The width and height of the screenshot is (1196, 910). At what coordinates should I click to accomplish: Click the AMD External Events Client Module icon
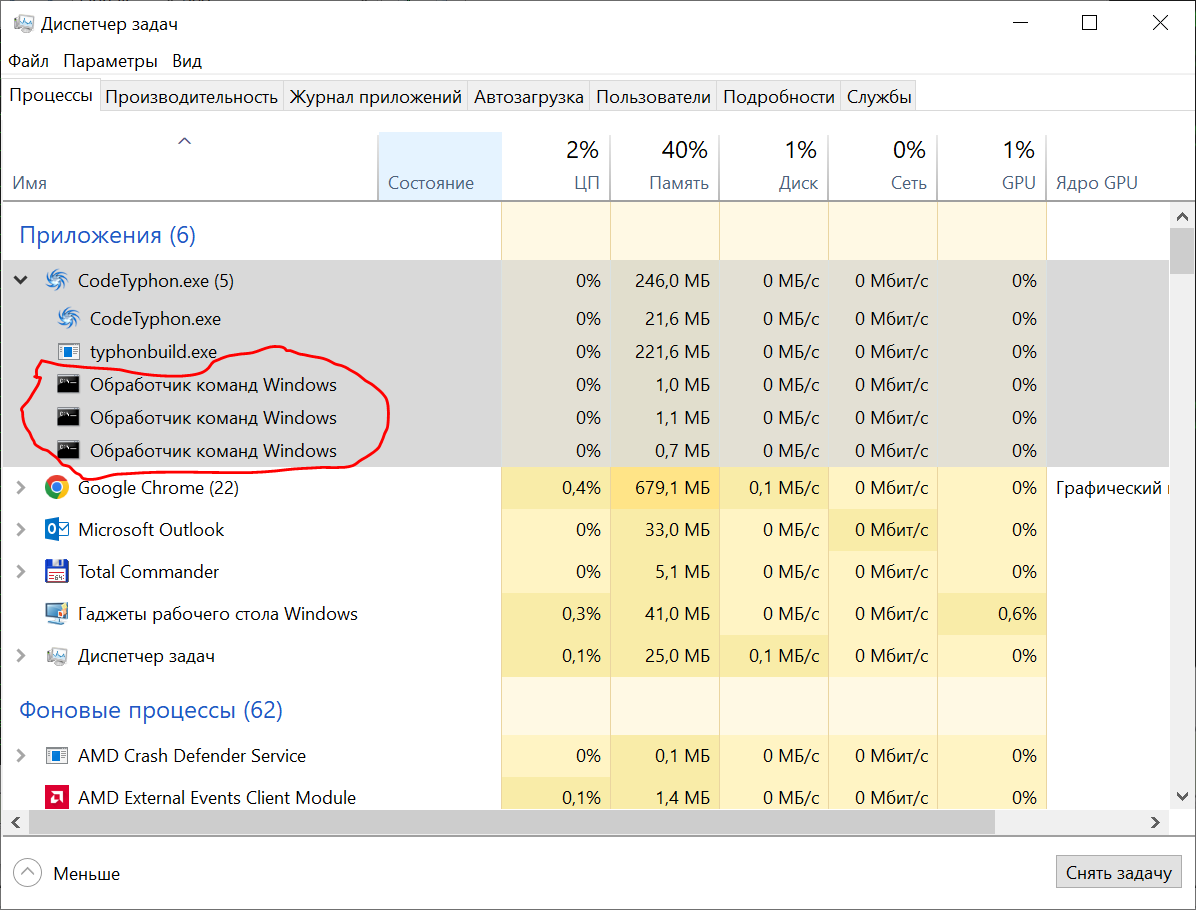(56, 797)
